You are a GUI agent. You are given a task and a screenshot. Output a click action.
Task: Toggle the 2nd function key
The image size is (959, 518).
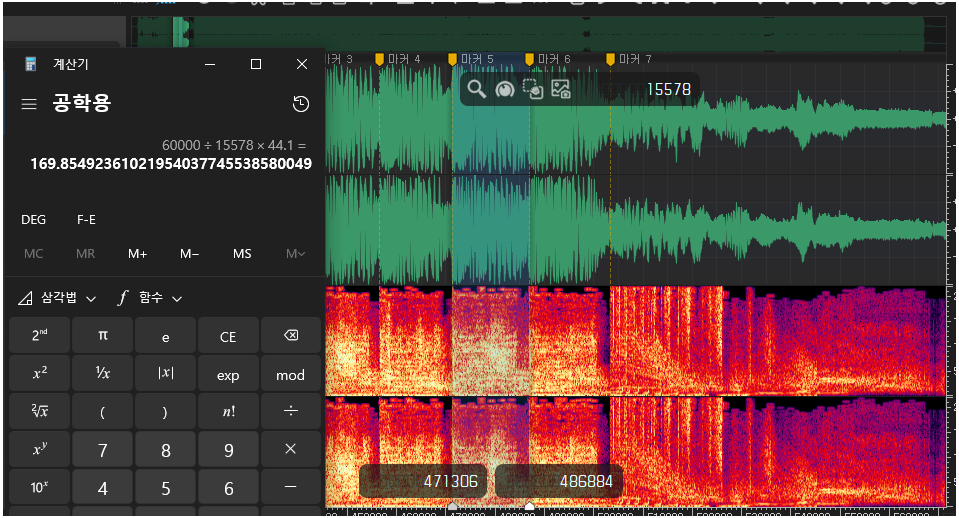[40, 335]
